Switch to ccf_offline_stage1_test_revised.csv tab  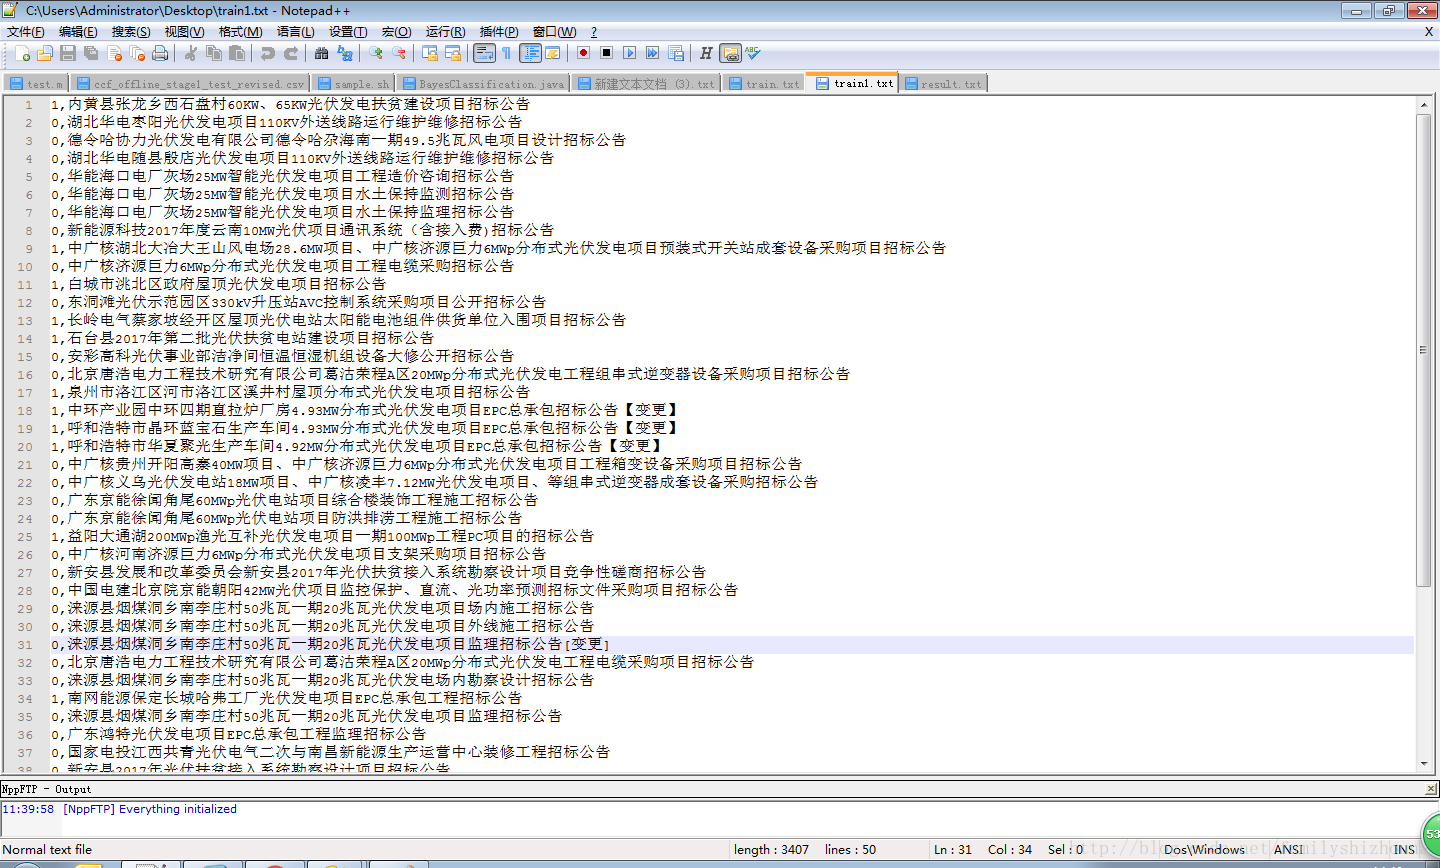coord(190,84)
